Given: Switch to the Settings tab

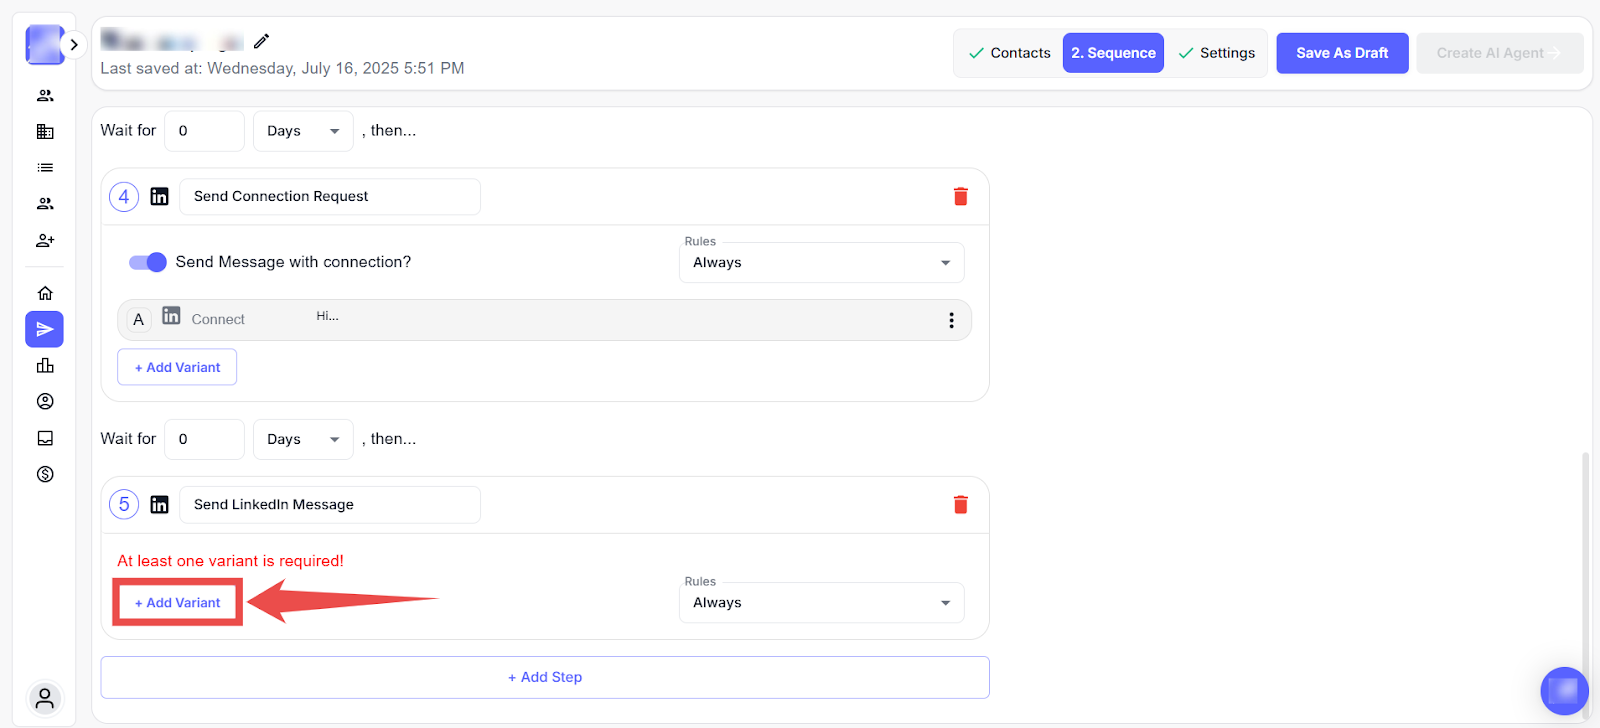Looking at the screenshot, I should click(x=1217, y=53).
